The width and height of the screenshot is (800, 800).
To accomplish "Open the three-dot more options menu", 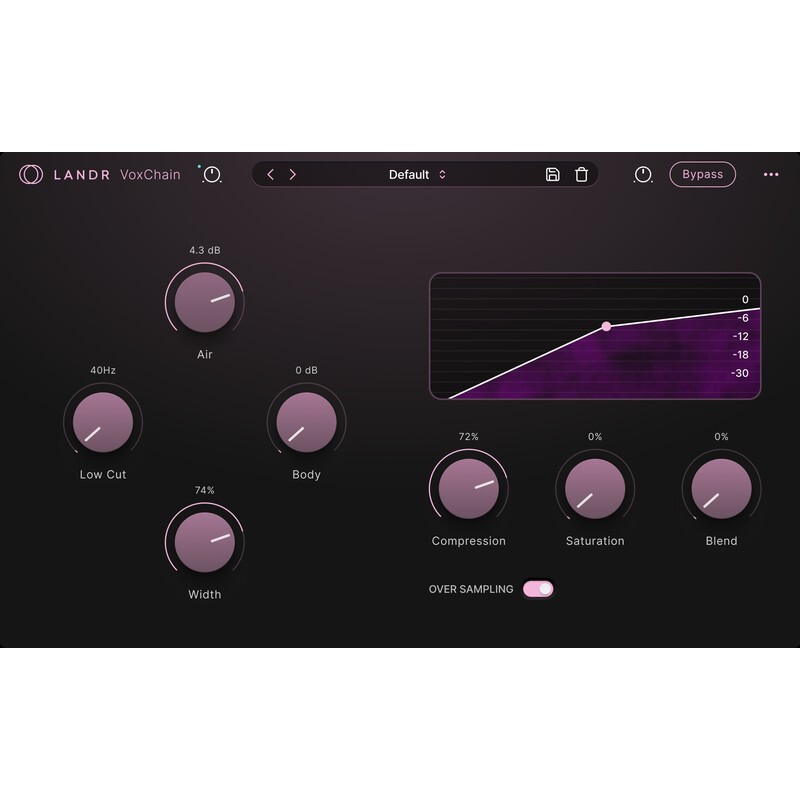I will coord(771,175).
